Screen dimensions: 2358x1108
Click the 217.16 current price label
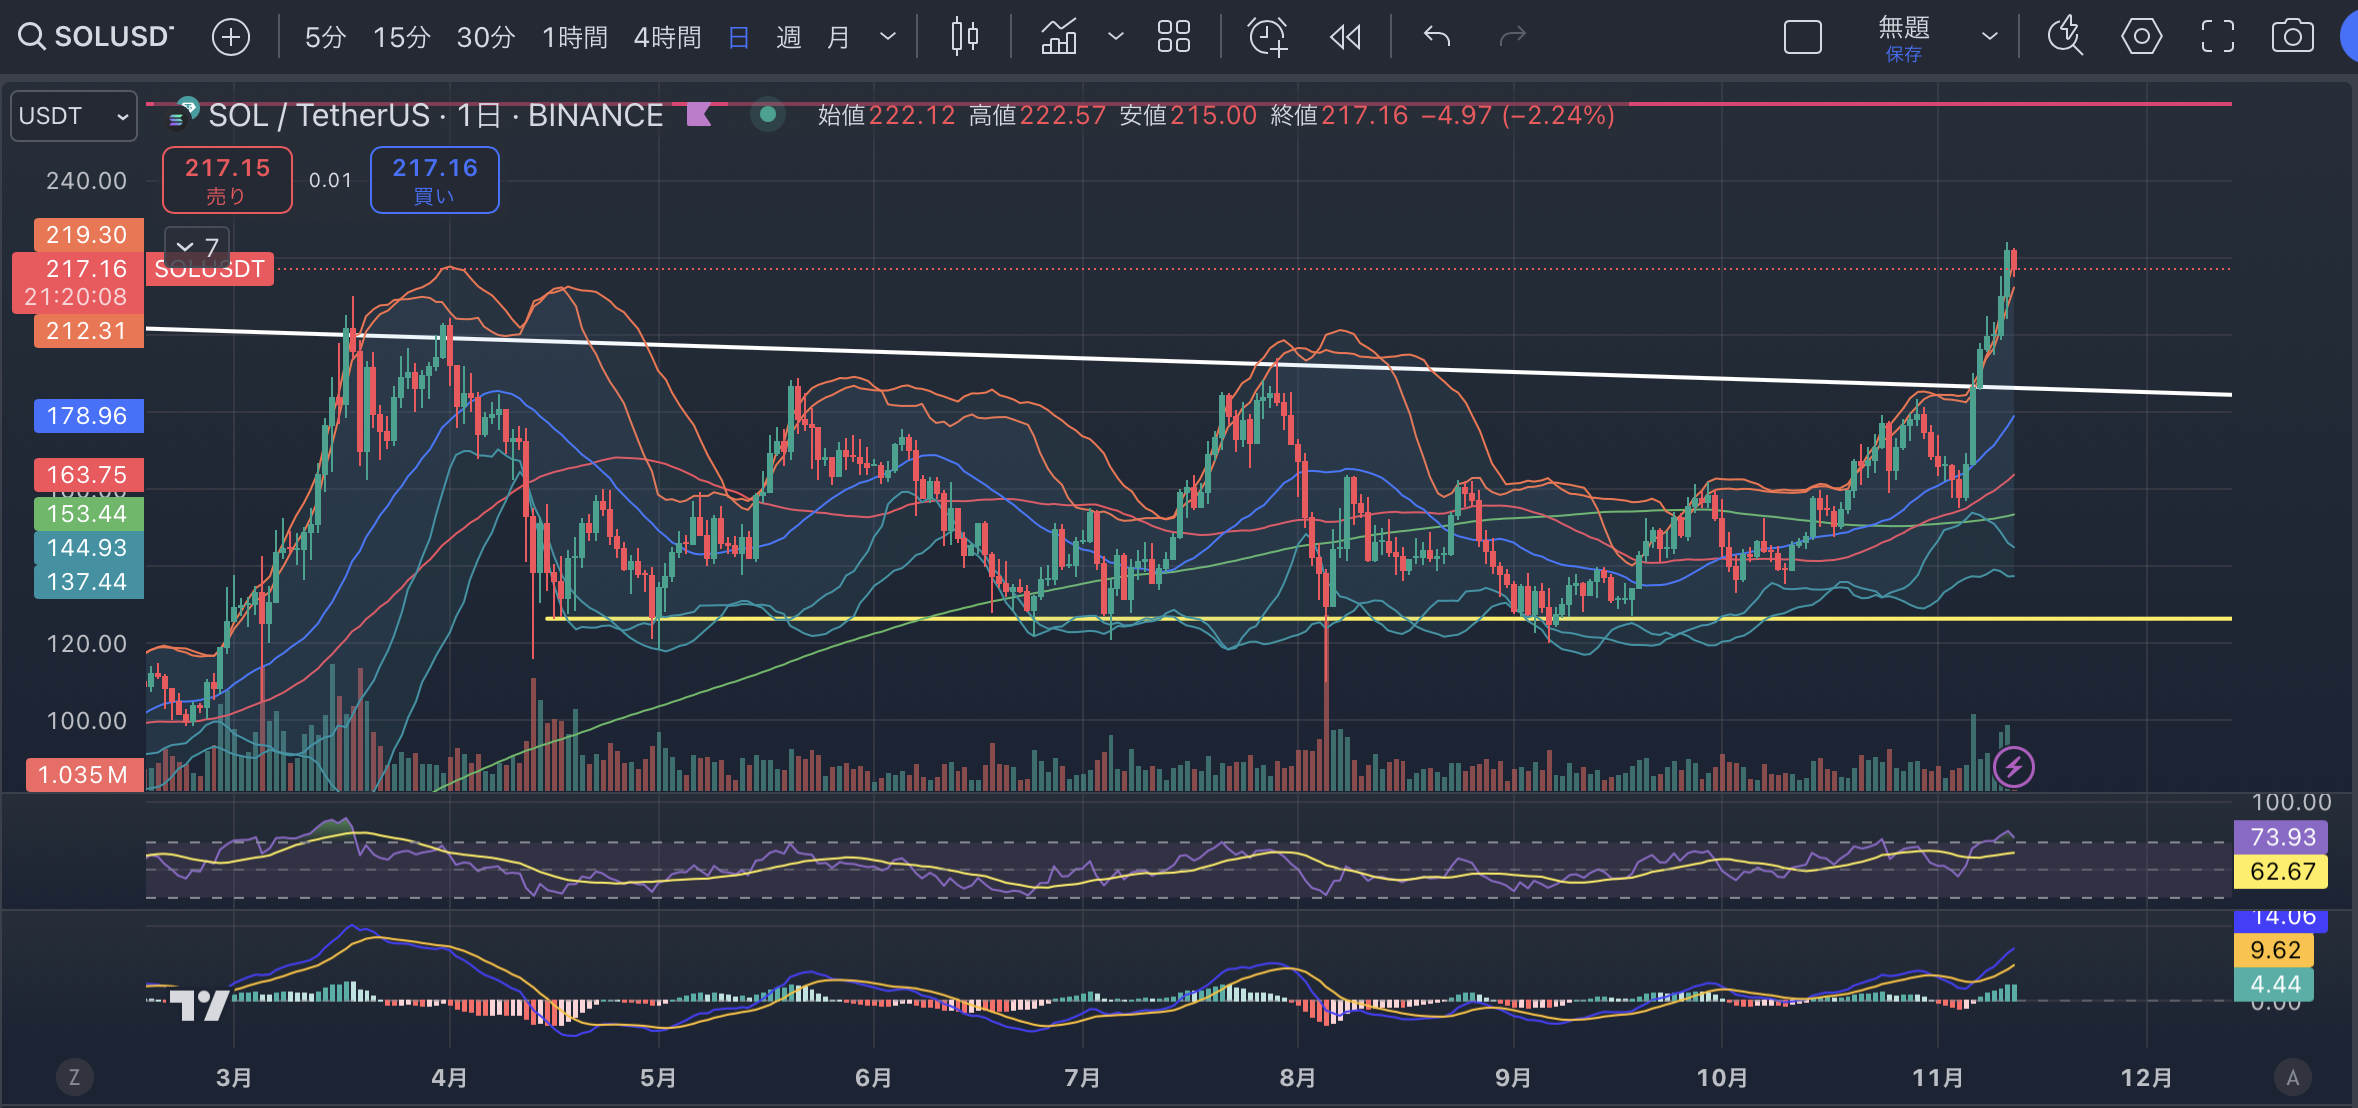tap(78, 283)
